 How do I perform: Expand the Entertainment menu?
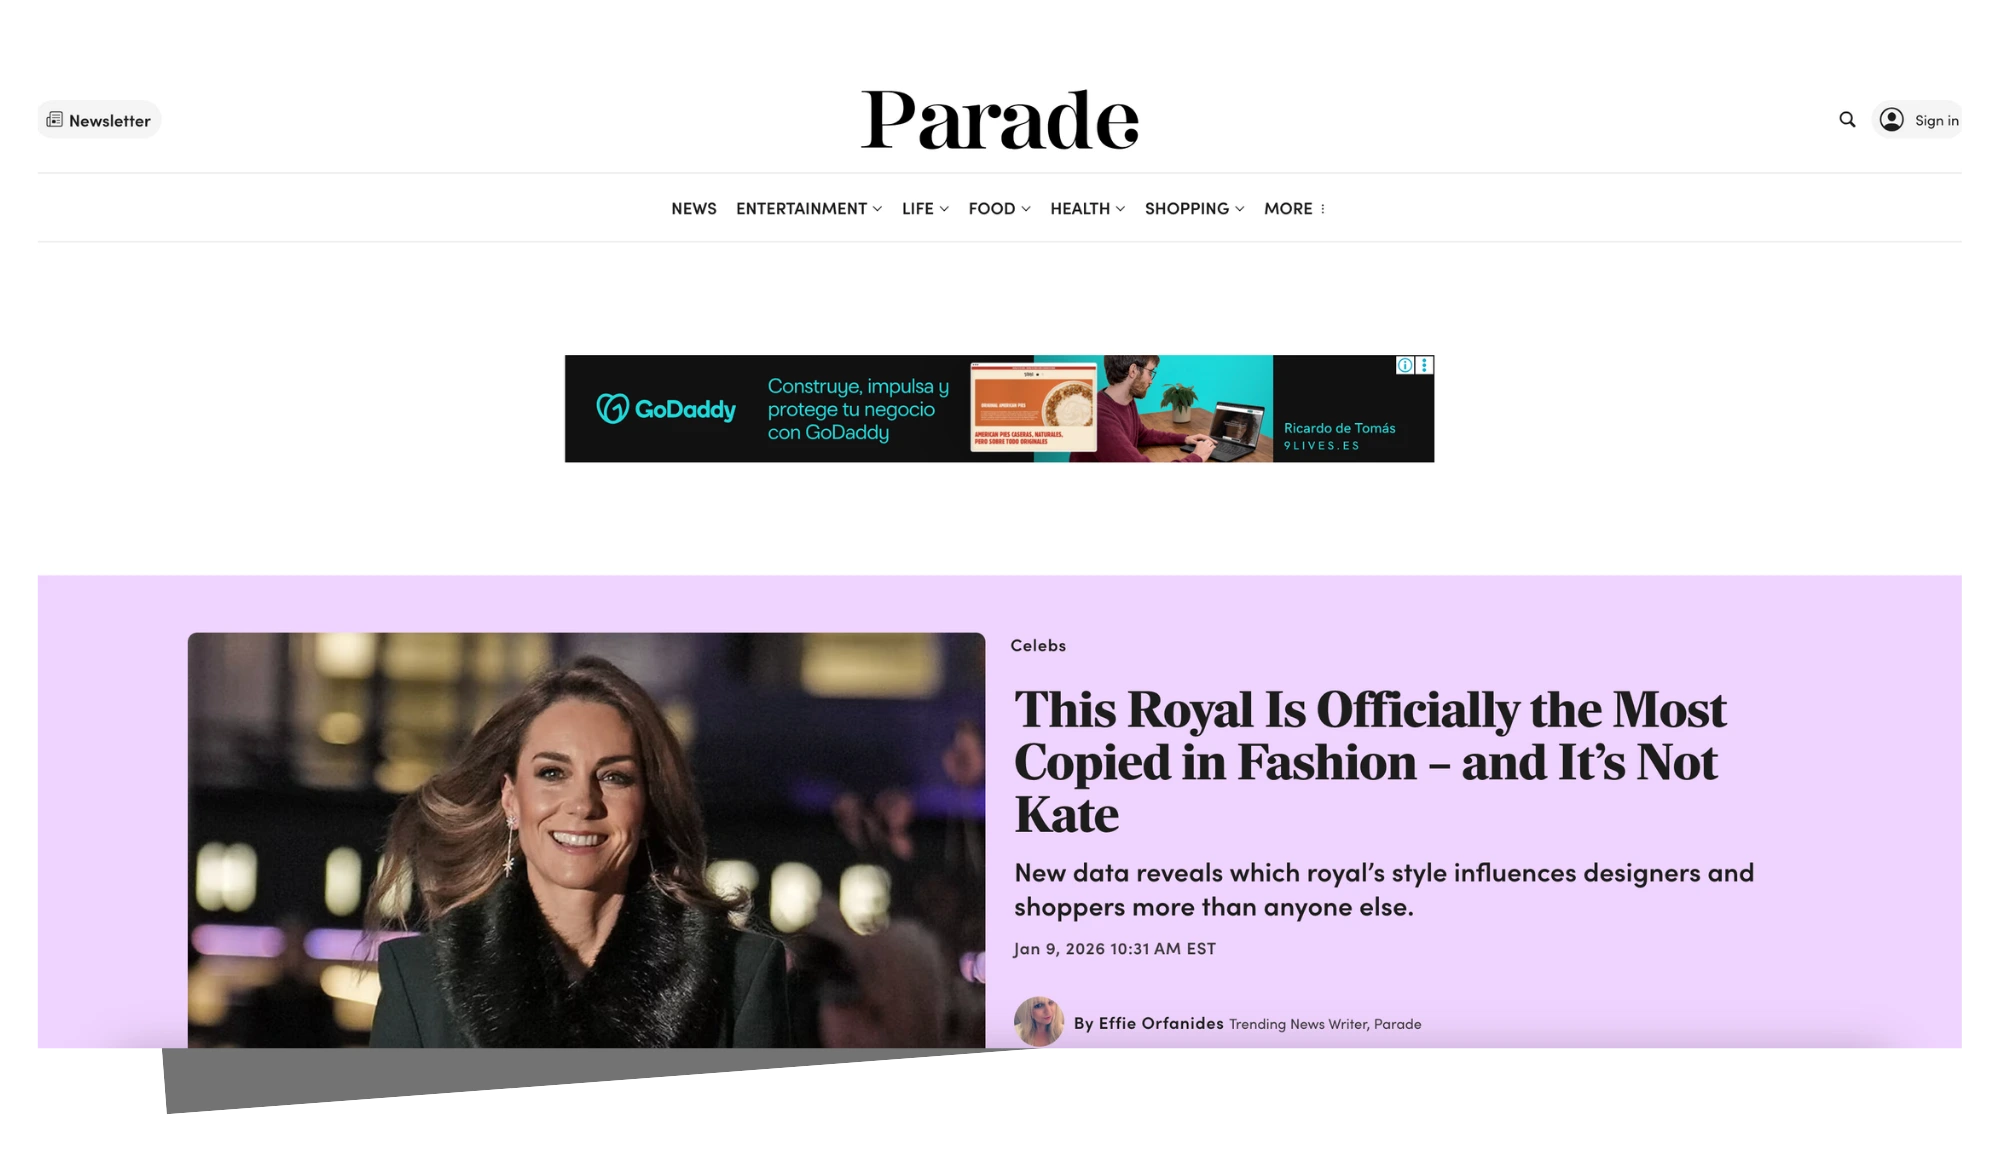809,208
